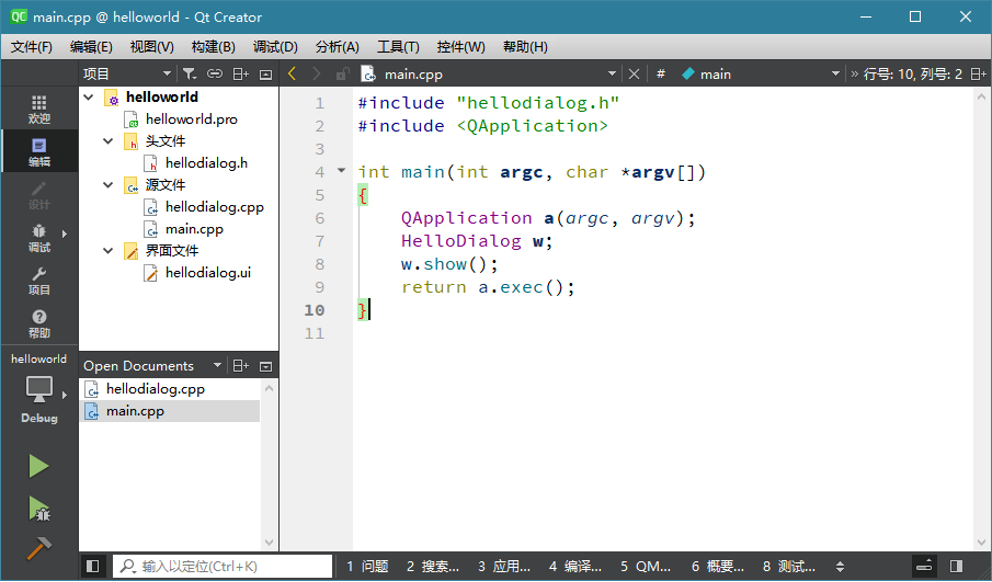Viewport: 992px width, 582px height.
Task: Click the editor vertical scrollbar down arrow
Action: [x=981, y=543]
